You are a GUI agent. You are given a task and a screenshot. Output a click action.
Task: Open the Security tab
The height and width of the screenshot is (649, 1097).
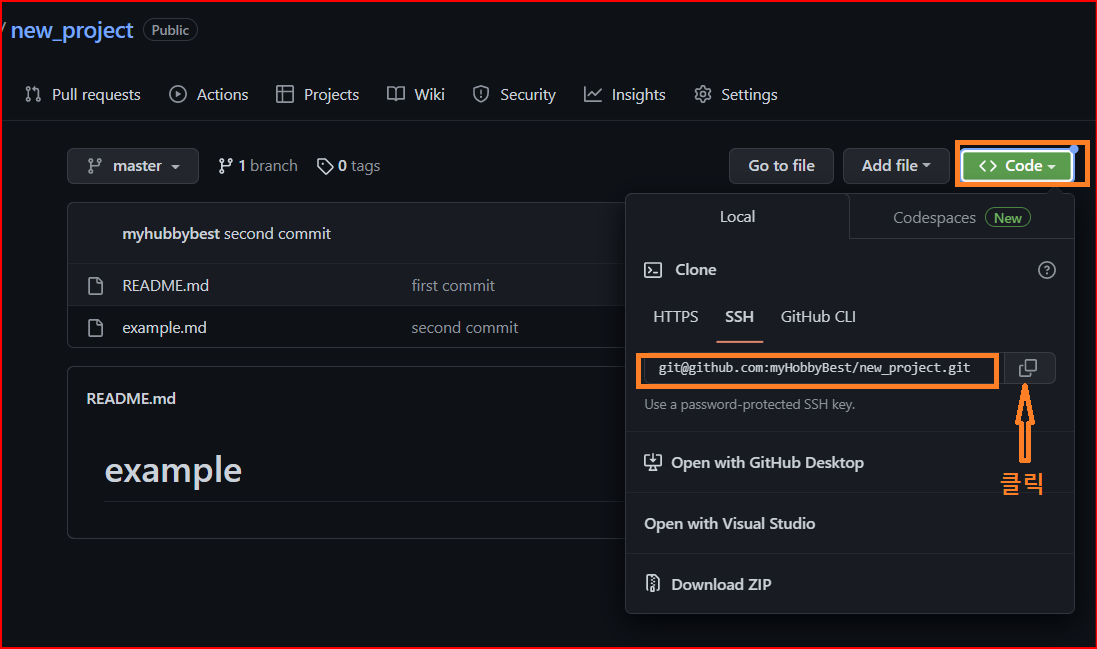(x=514, y=94)
